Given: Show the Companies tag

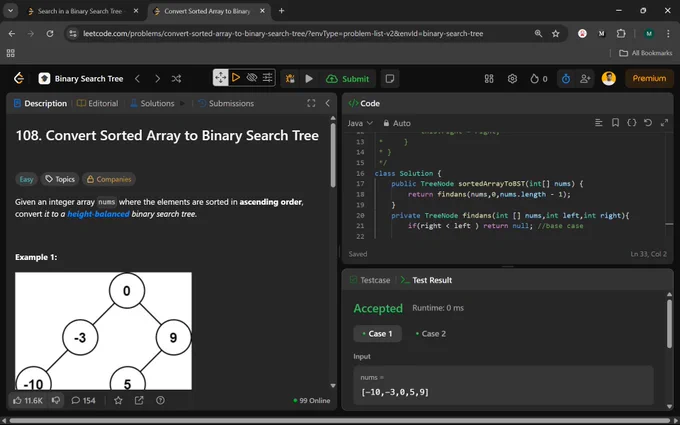Looking at the screenshot, I should tap(109, 179).
